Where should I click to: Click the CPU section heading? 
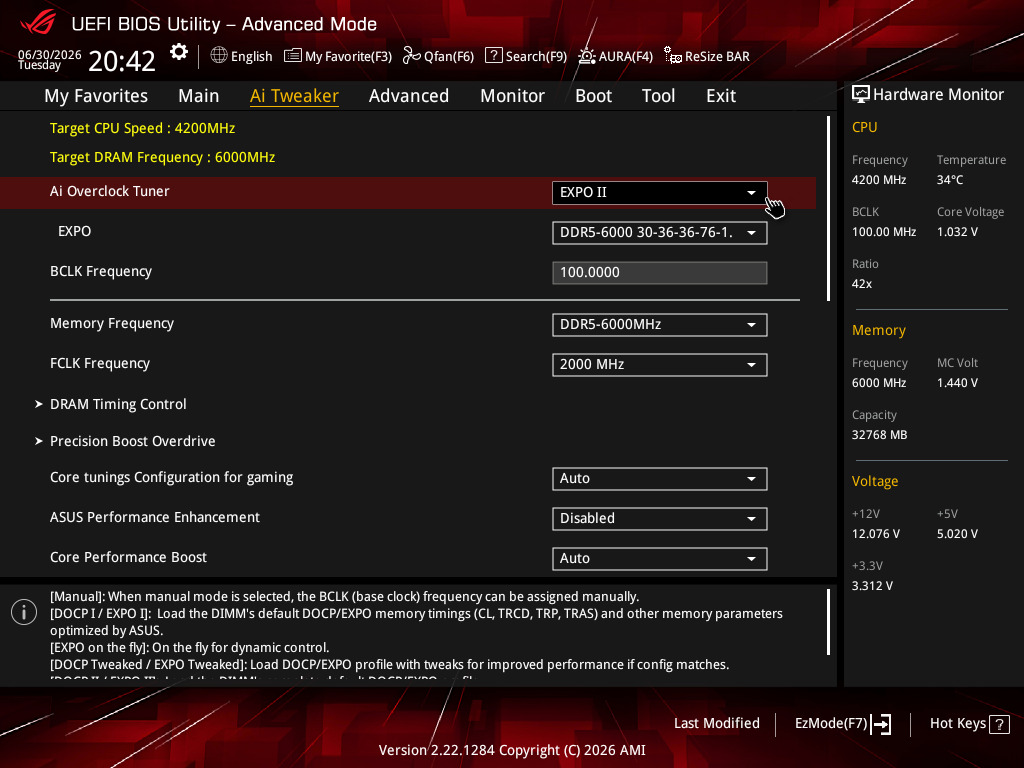tap(864, 127)
